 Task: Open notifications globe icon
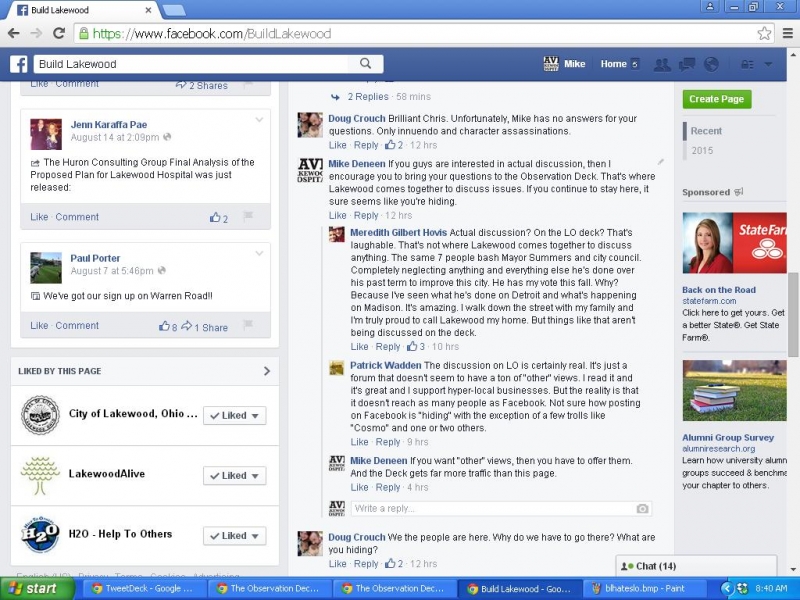[712, 64]
